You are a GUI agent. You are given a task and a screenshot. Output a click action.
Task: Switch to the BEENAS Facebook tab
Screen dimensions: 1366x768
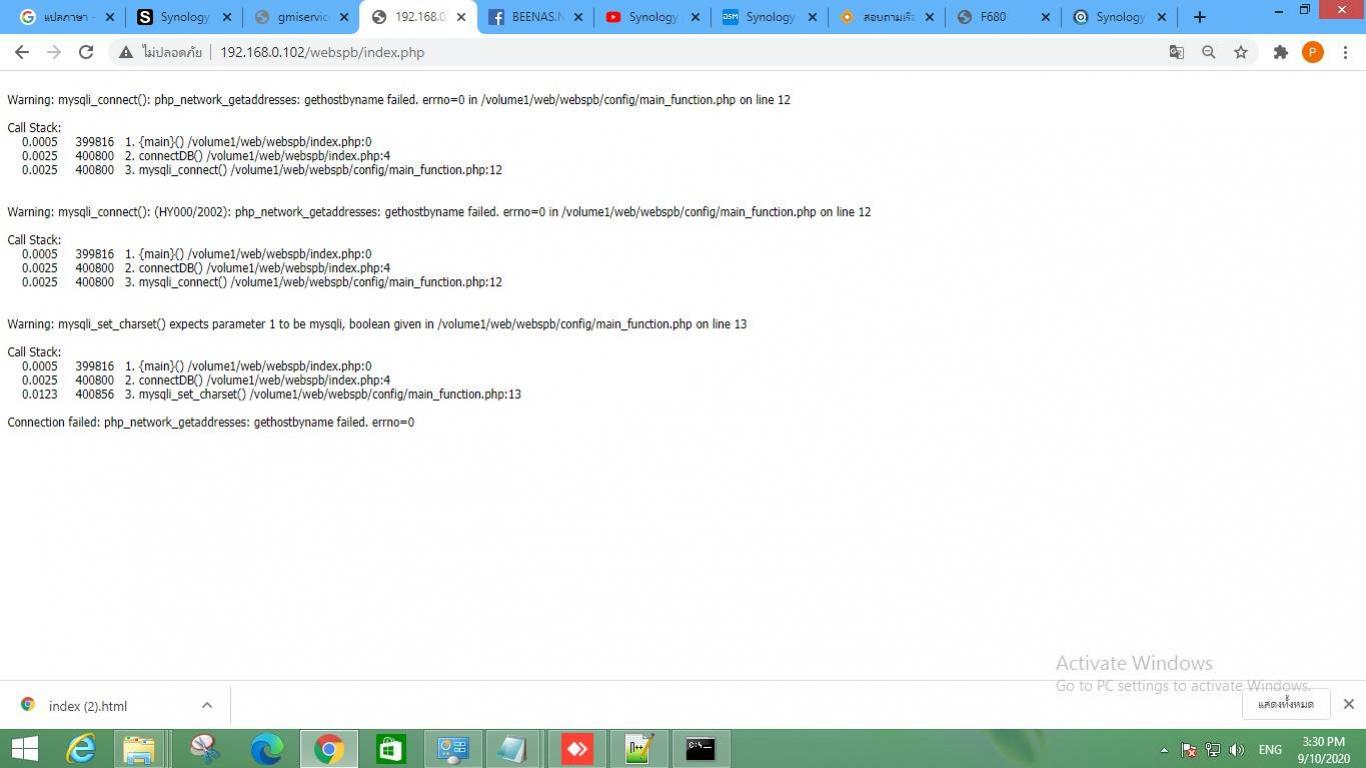[536, 17]
